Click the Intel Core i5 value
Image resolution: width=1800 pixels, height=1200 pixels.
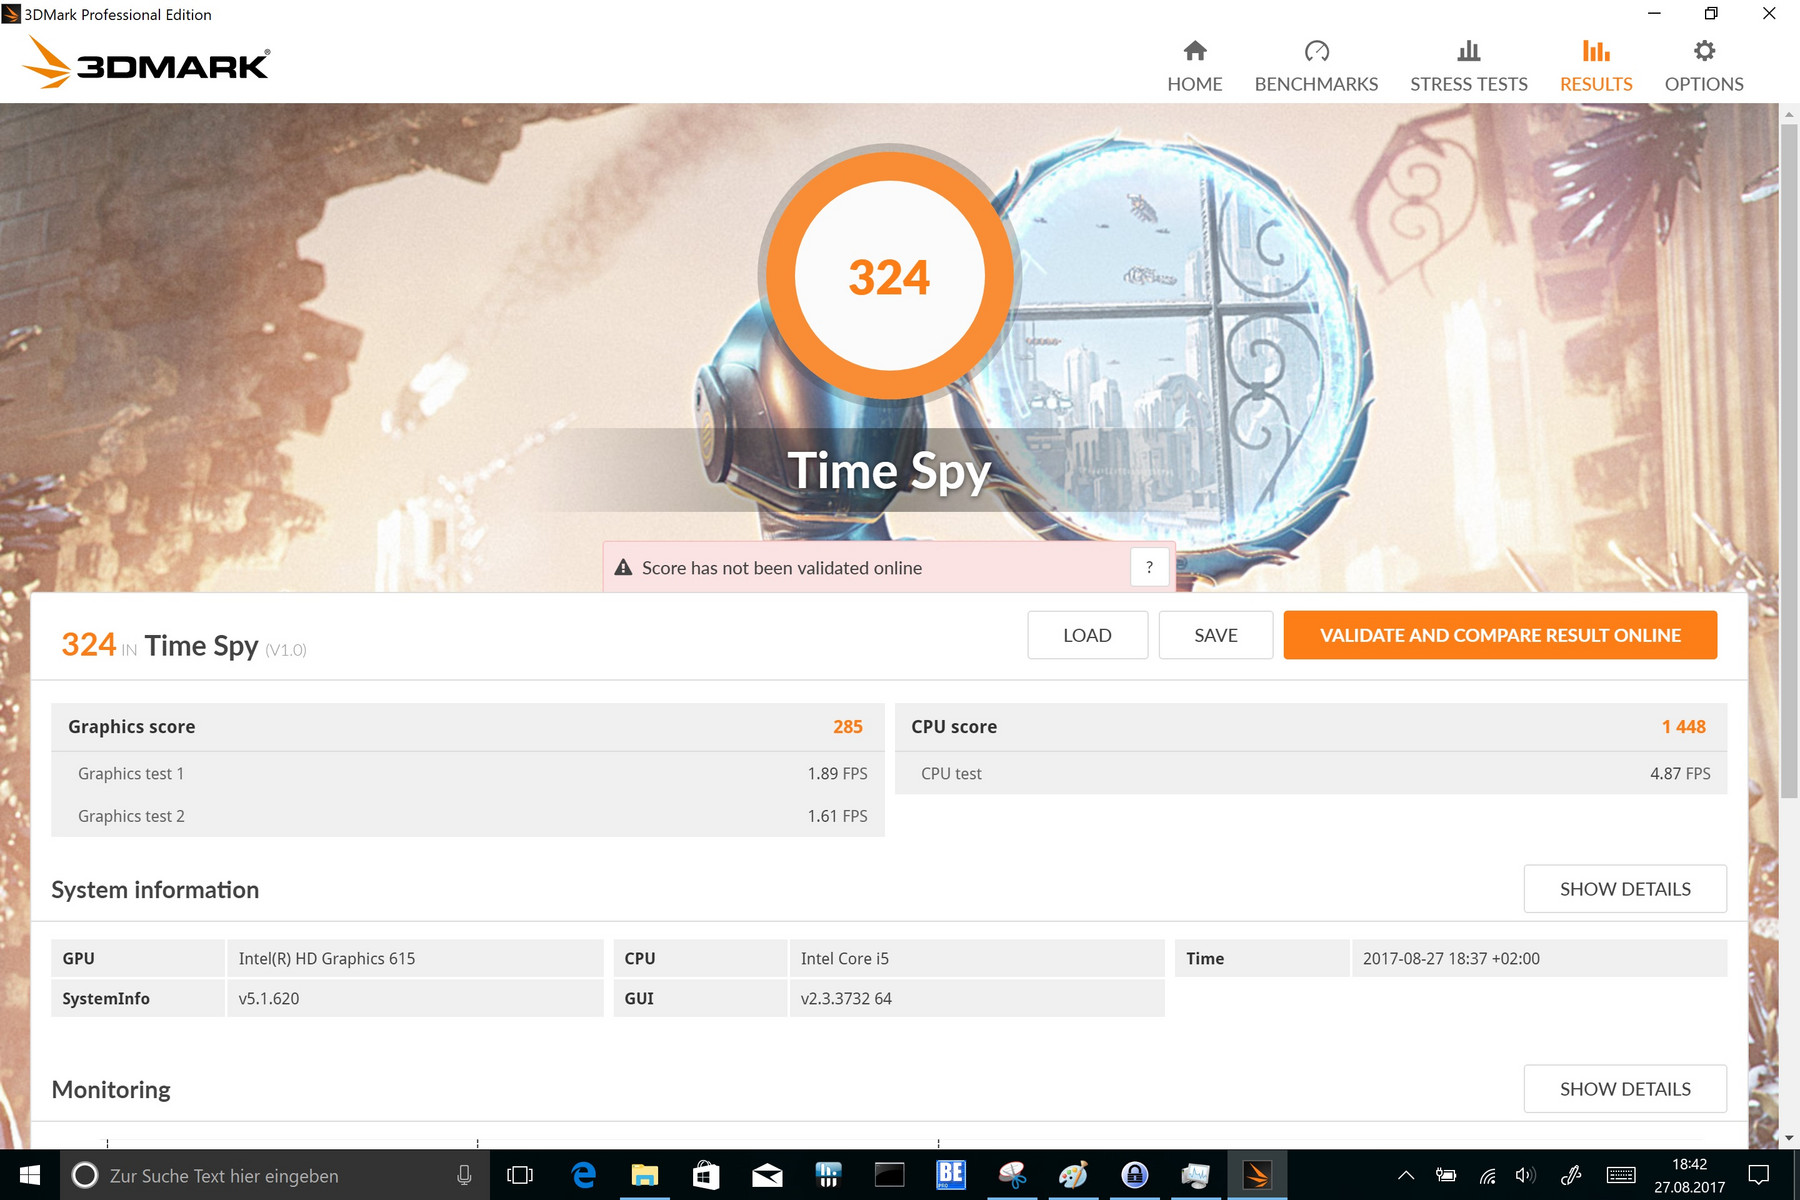coord(845,958)
